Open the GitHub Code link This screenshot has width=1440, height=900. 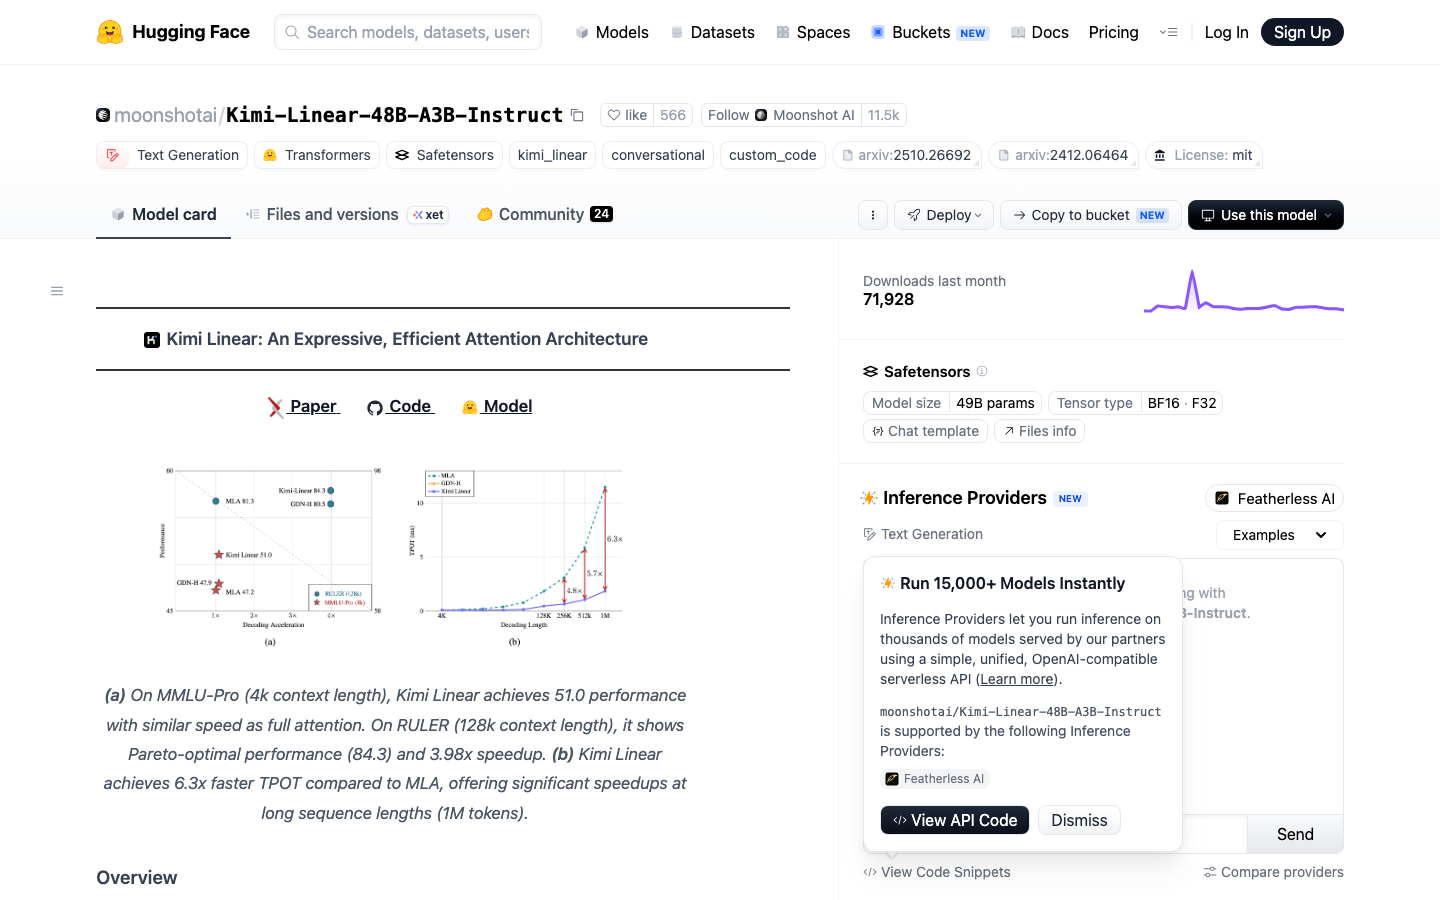[x=400, y=406]
